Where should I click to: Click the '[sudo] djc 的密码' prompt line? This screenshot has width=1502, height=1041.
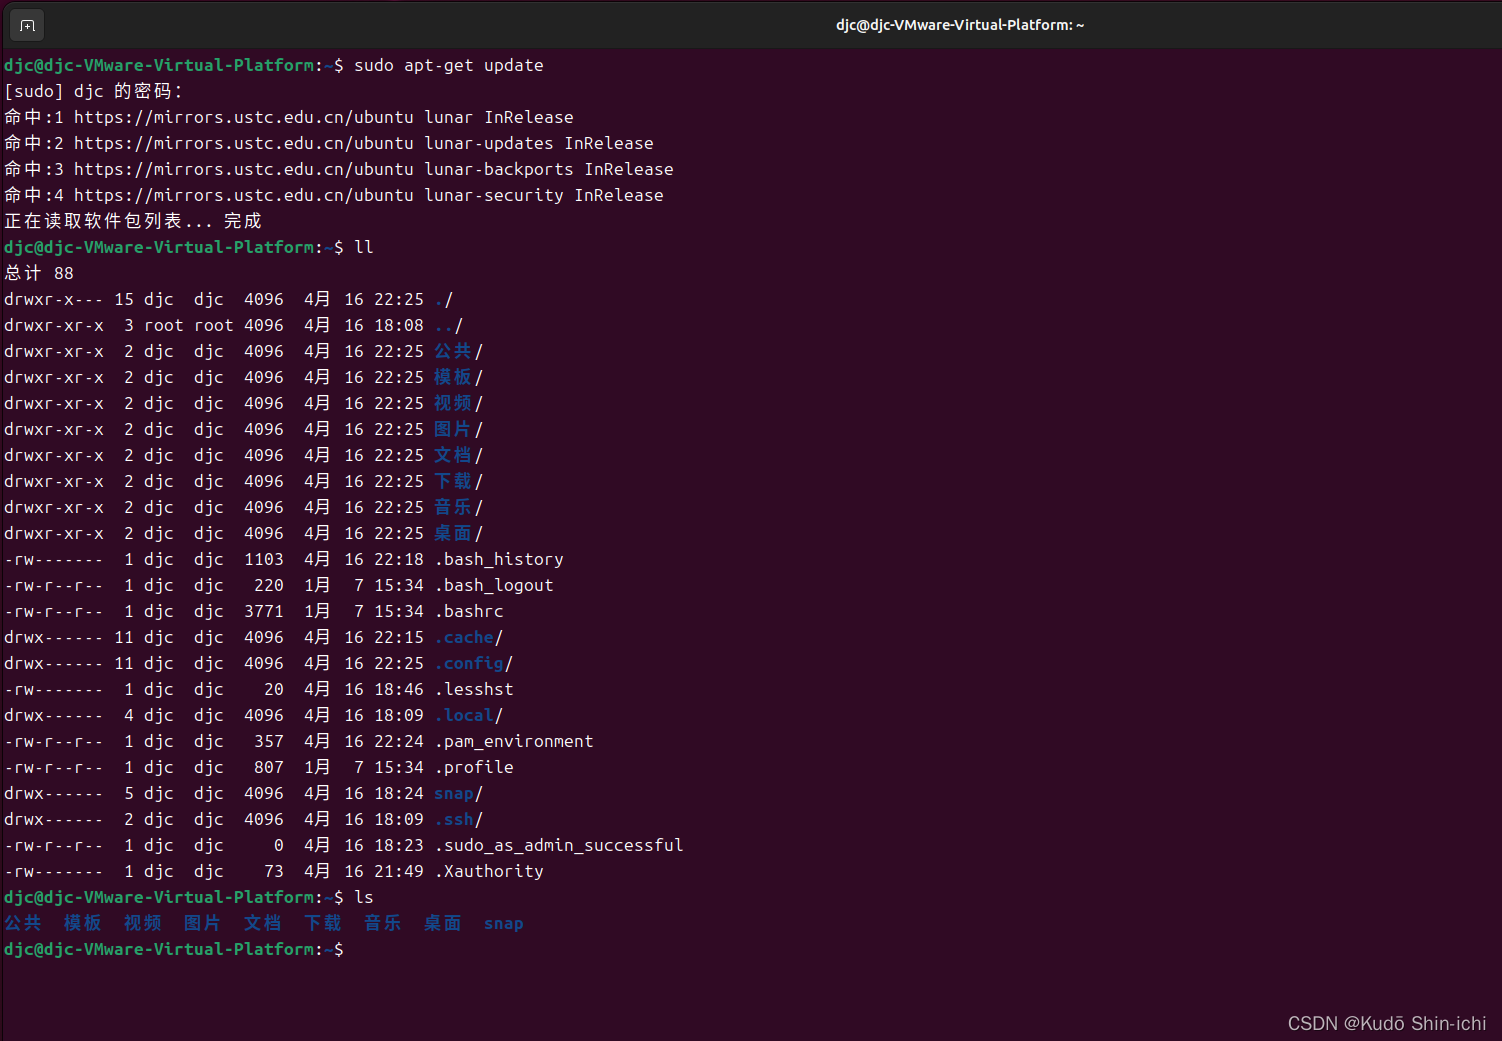[x=94, y=91]
